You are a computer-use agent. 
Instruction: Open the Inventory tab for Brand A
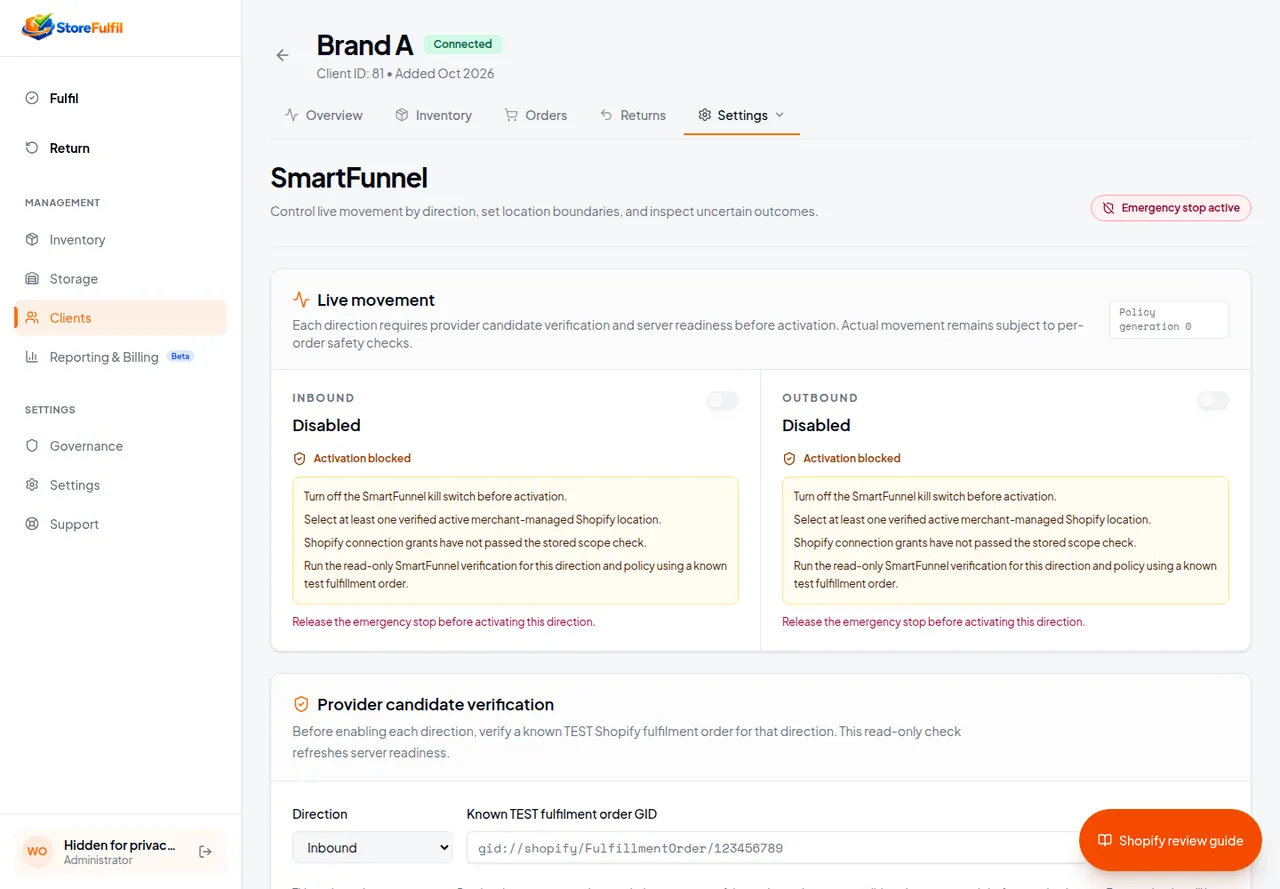pos(433,115)
